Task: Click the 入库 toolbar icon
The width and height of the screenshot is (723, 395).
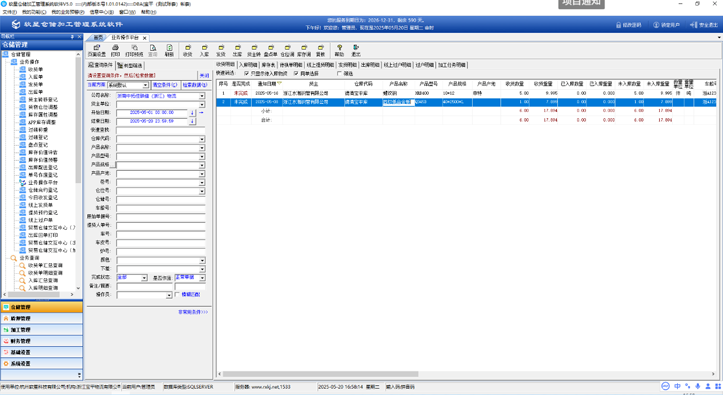Action: coord(204,50)
